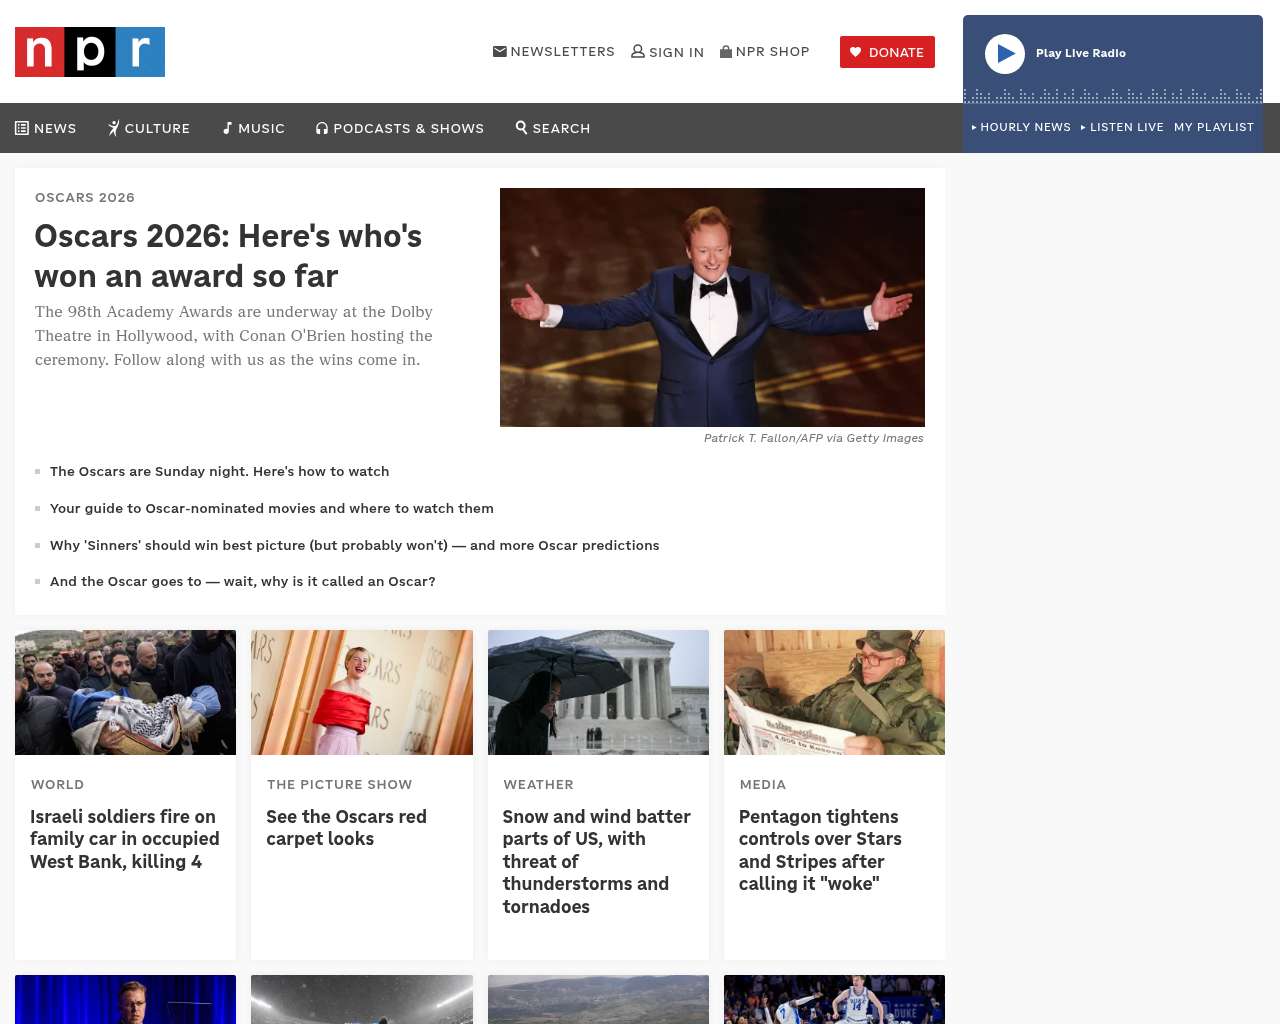Click the NPR Shop bag icon

point(726,51)
